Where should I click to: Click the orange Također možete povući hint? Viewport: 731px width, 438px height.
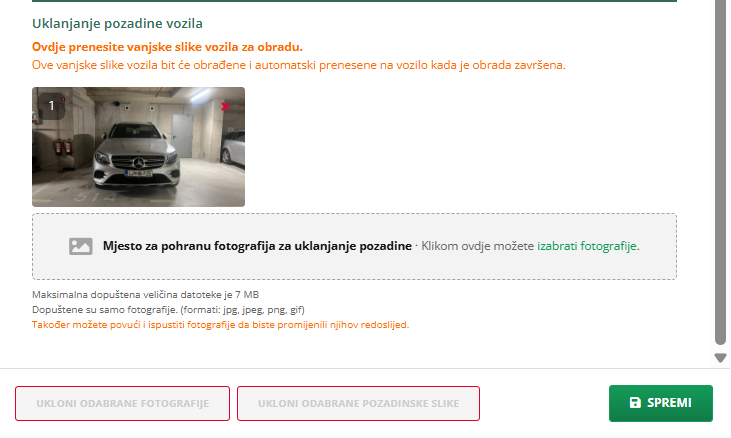221,324
